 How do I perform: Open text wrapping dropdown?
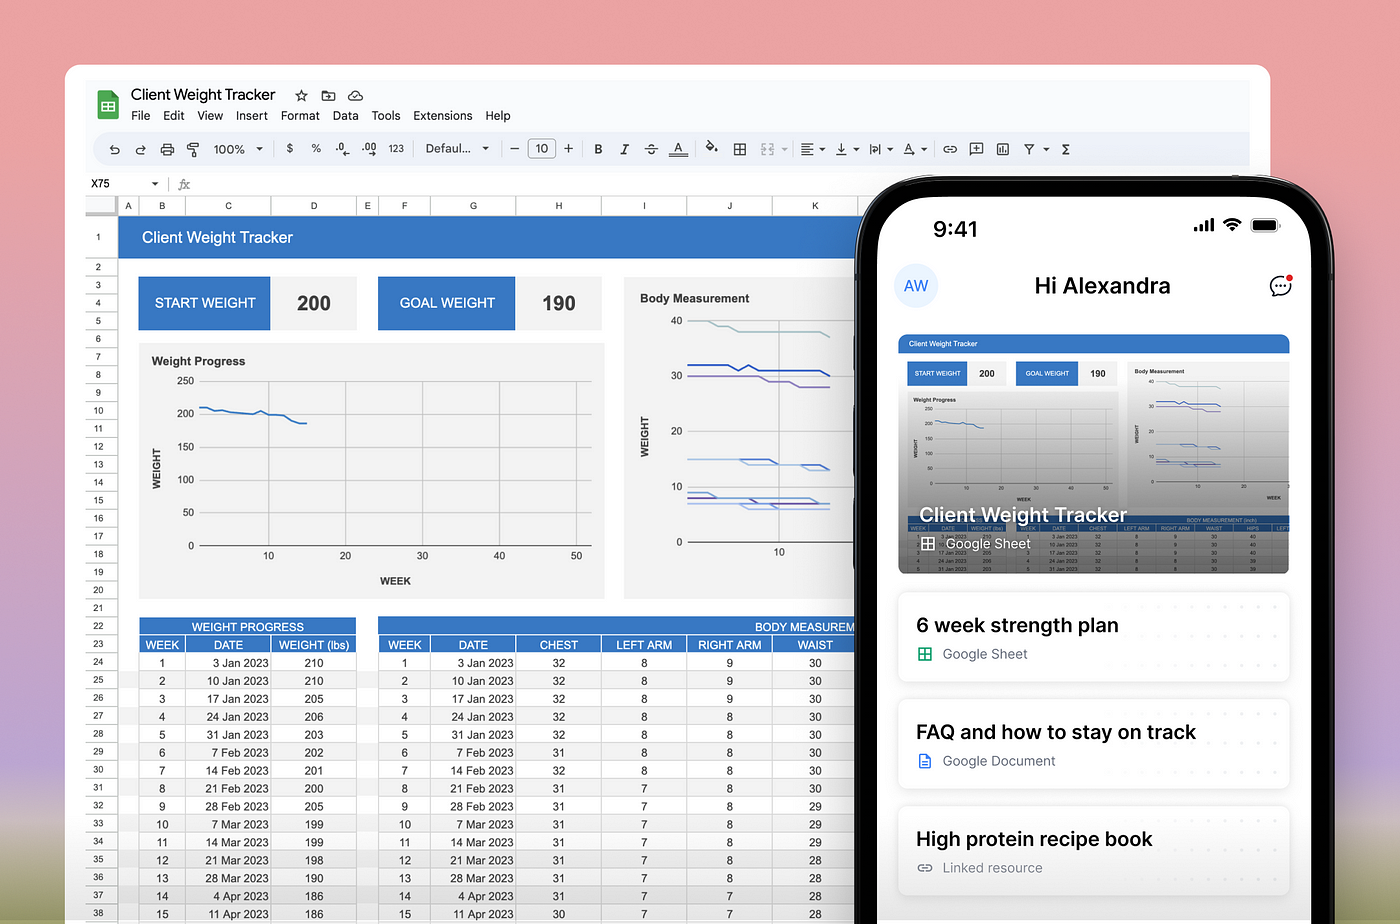click(x=881, y=149)
